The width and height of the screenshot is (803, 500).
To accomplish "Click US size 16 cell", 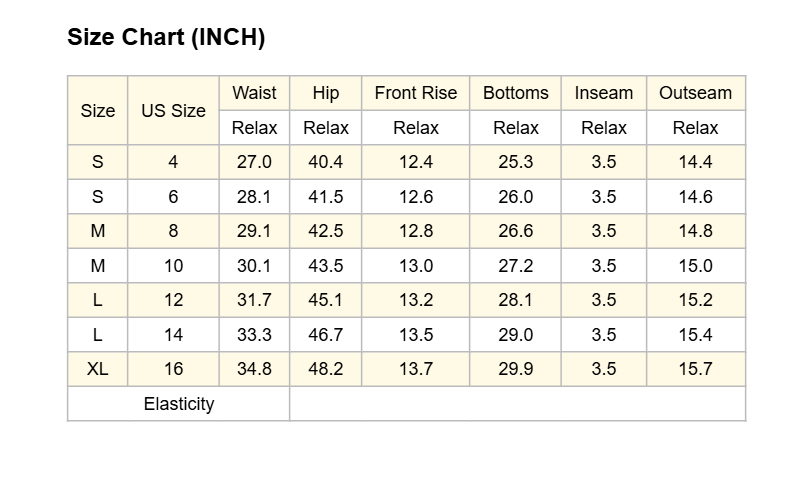I will (x=174, y=369).
